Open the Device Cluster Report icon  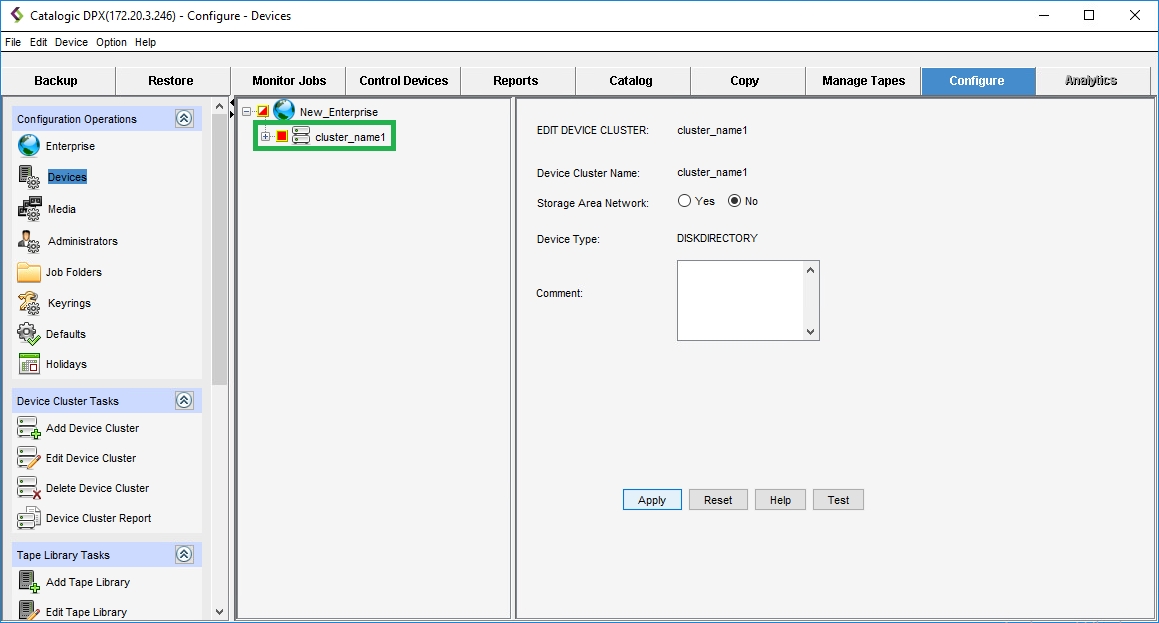point(29,518)
